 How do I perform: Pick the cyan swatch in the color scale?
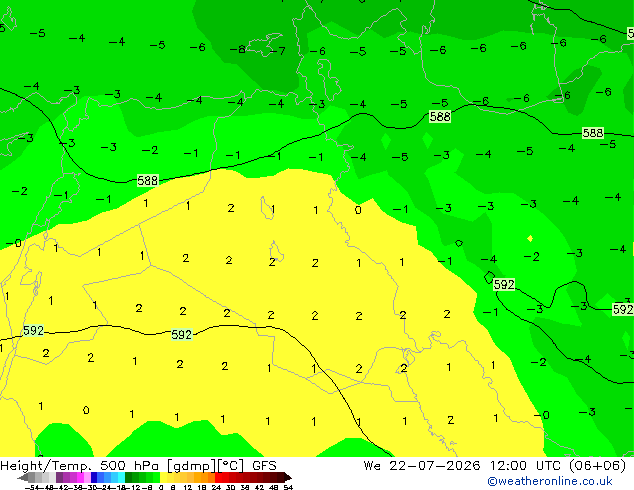coord(121,477)
